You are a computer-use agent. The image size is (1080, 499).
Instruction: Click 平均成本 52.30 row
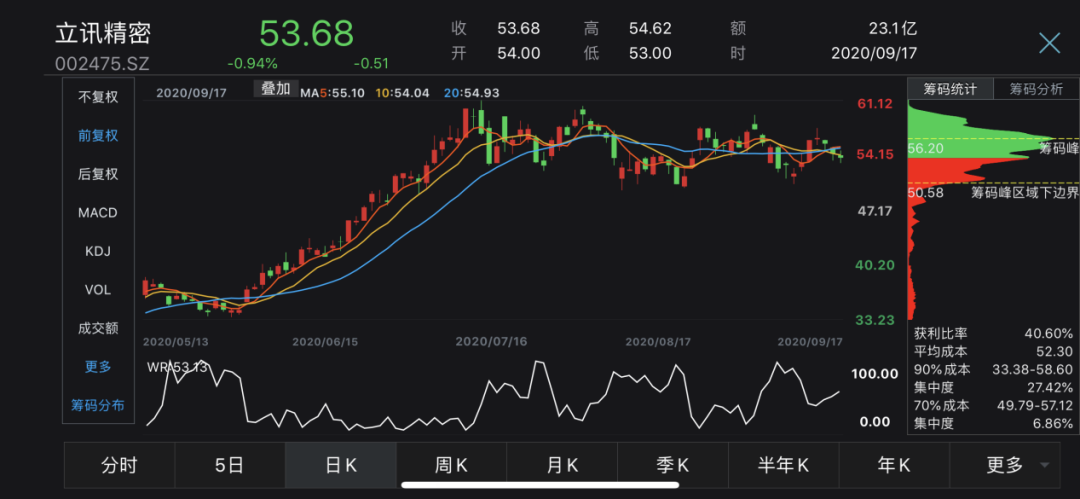click(993, 352)
